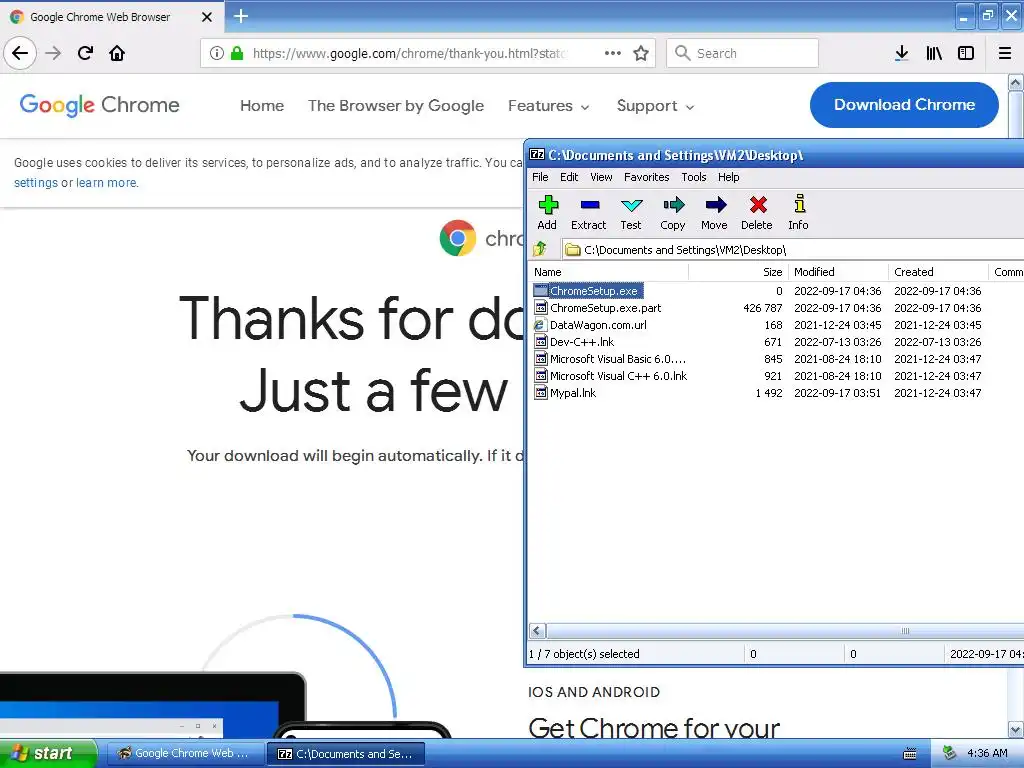Click the 4:36 AM taskbar clock

coord(987,753)
